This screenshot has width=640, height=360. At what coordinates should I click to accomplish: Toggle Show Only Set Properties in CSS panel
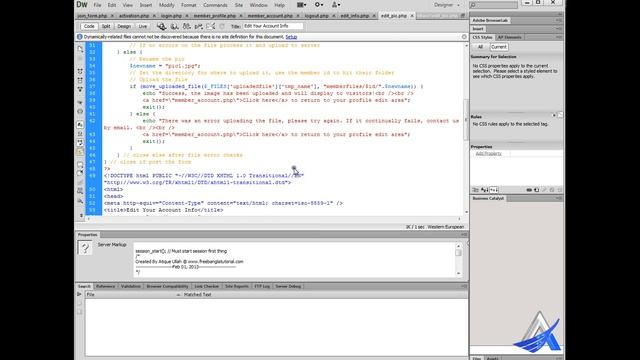494,190
